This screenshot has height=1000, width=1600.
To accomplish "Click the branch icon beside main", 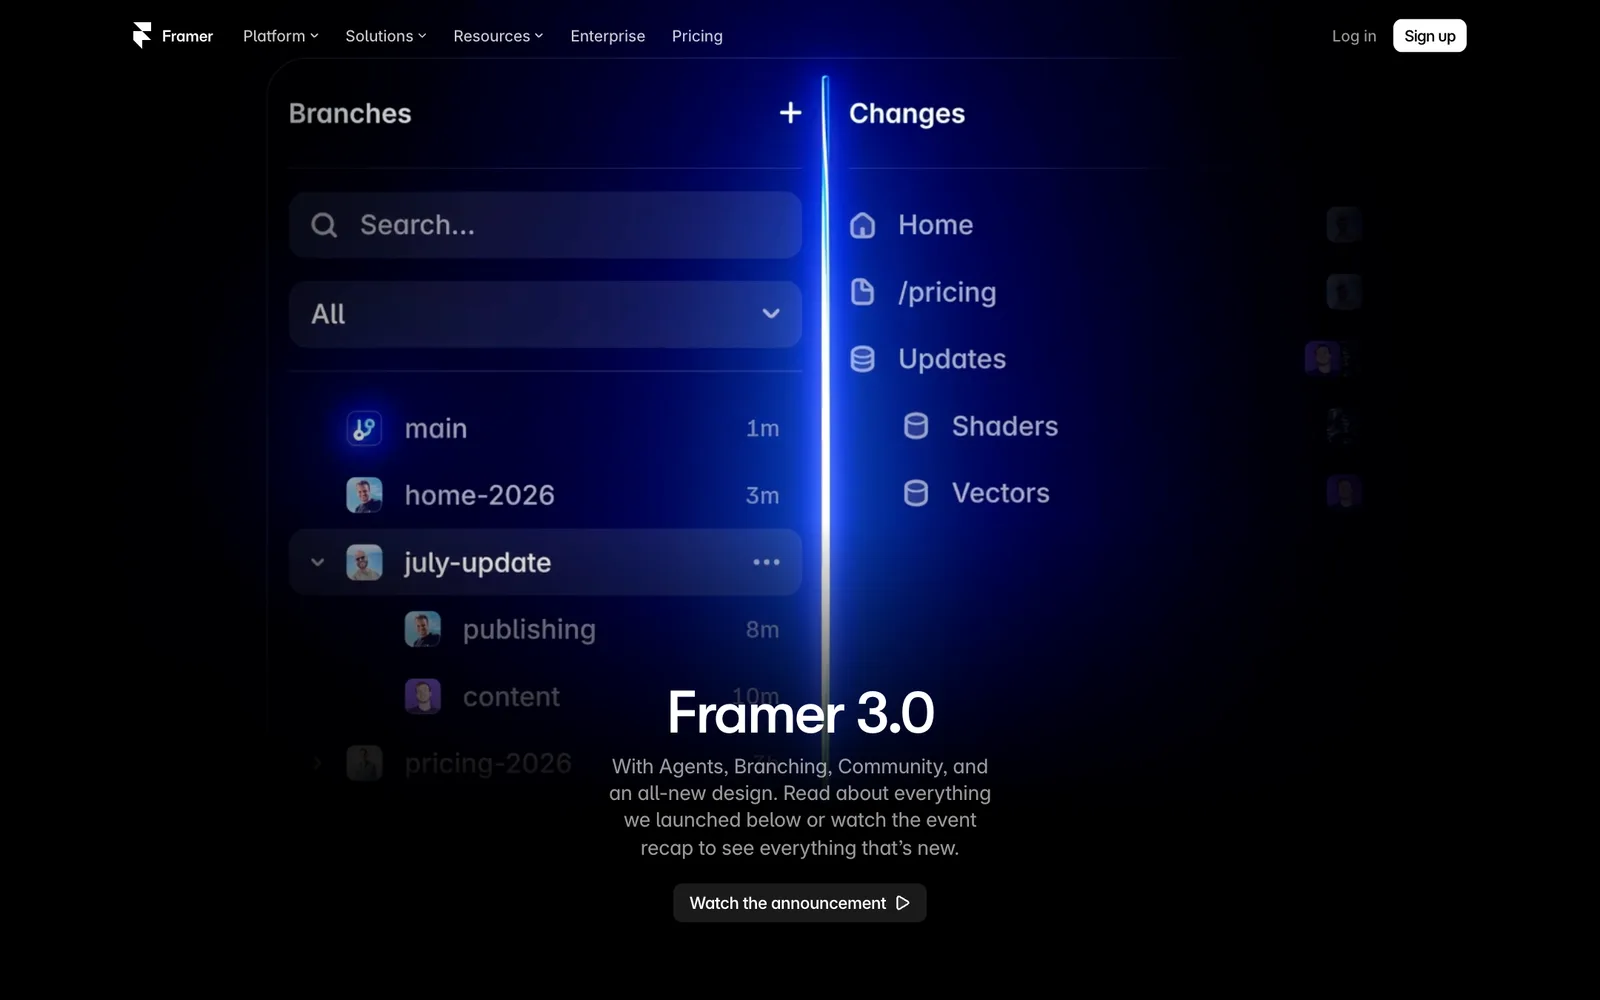I will pos(364,429).
